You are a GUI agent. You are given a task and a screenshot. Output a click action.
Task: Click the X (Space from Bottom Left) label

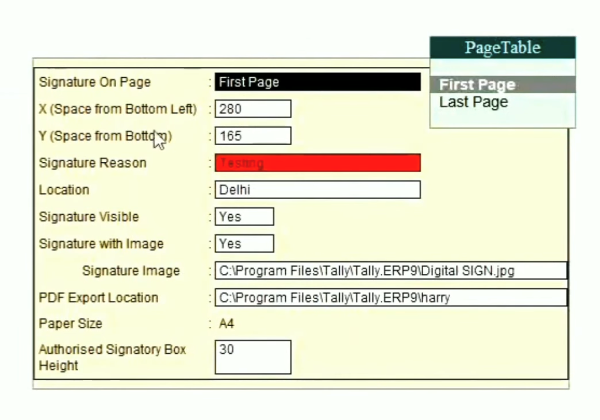(x=117, y=109)
